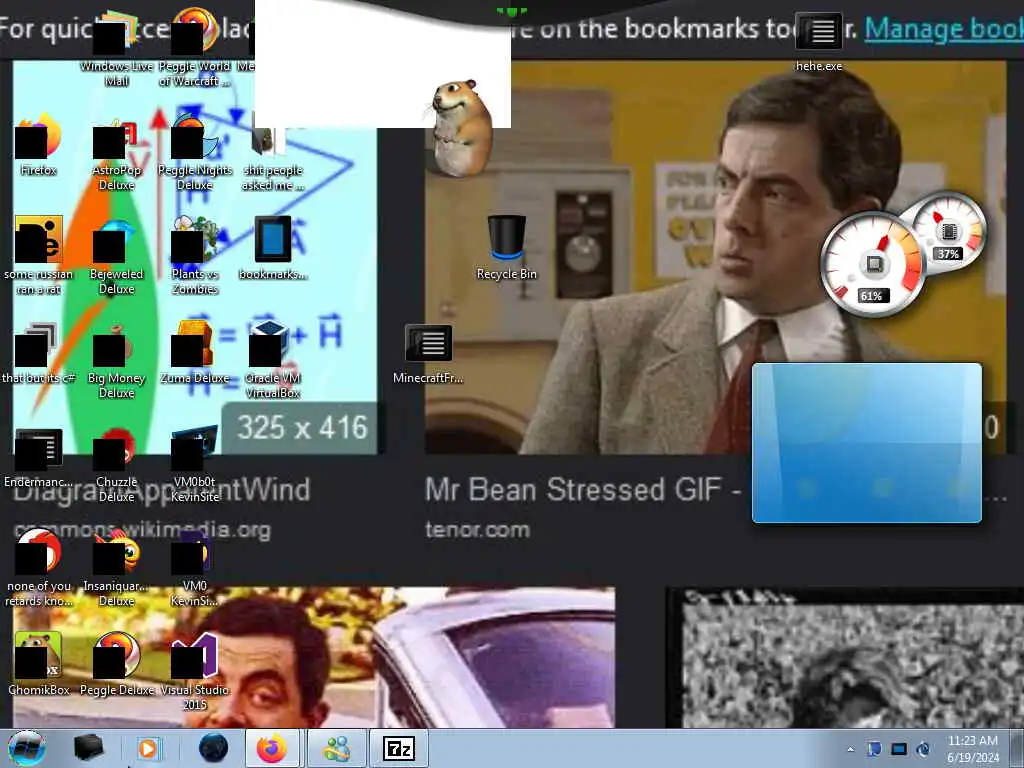Click the blue window preview thumbnail
The image size is (1024, 768).
[x=867, y=443]
